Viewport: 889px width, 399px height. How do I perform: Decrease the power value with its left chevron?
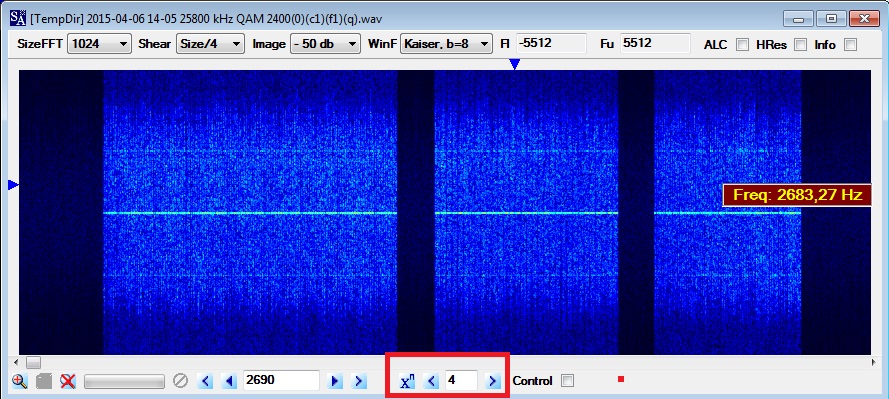tap(432, 381)
